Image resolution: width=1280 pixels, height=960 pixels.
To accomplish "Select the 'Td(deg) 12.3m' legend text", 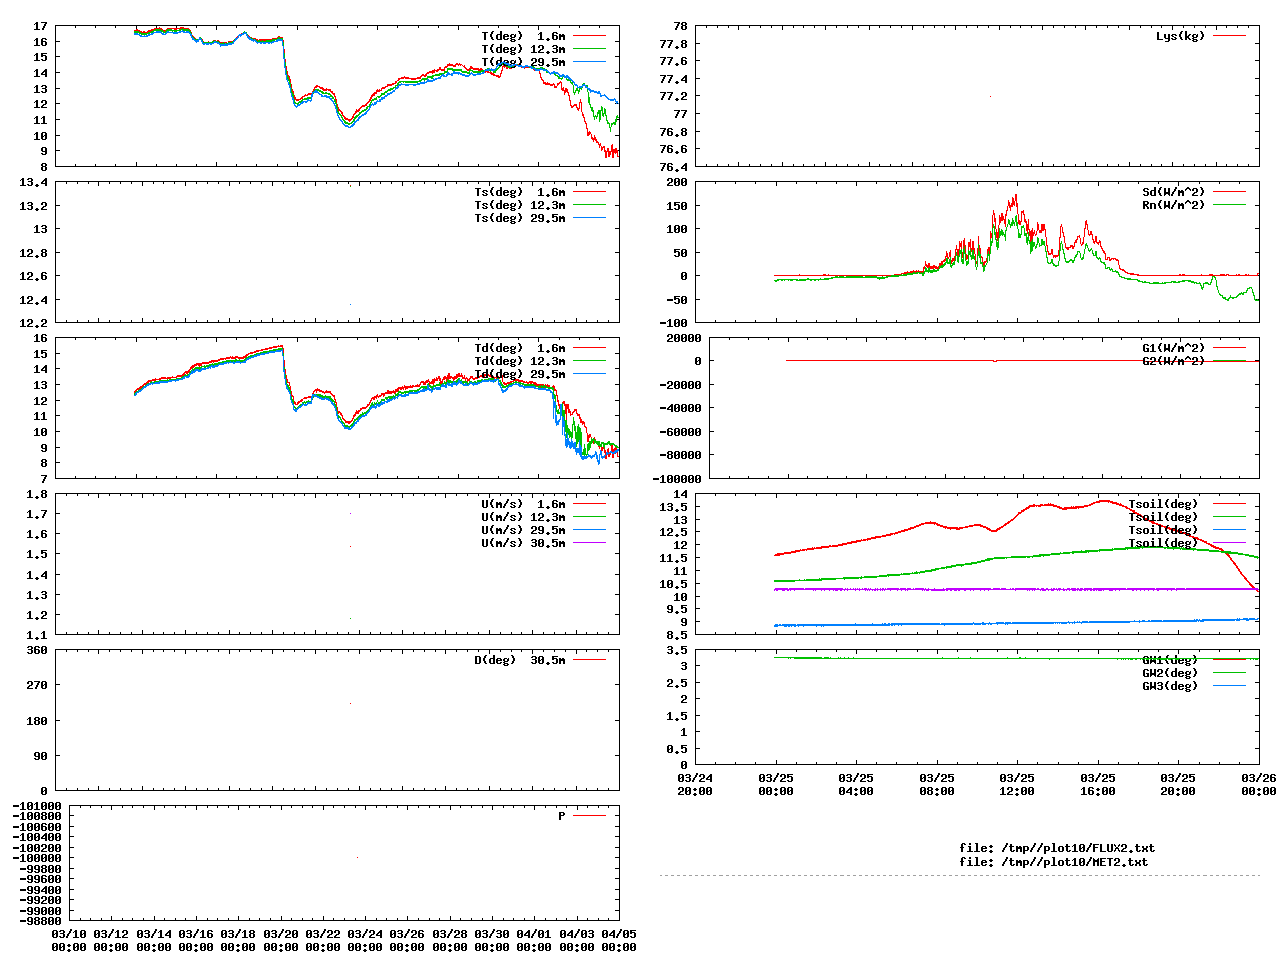I will [520, 361].
